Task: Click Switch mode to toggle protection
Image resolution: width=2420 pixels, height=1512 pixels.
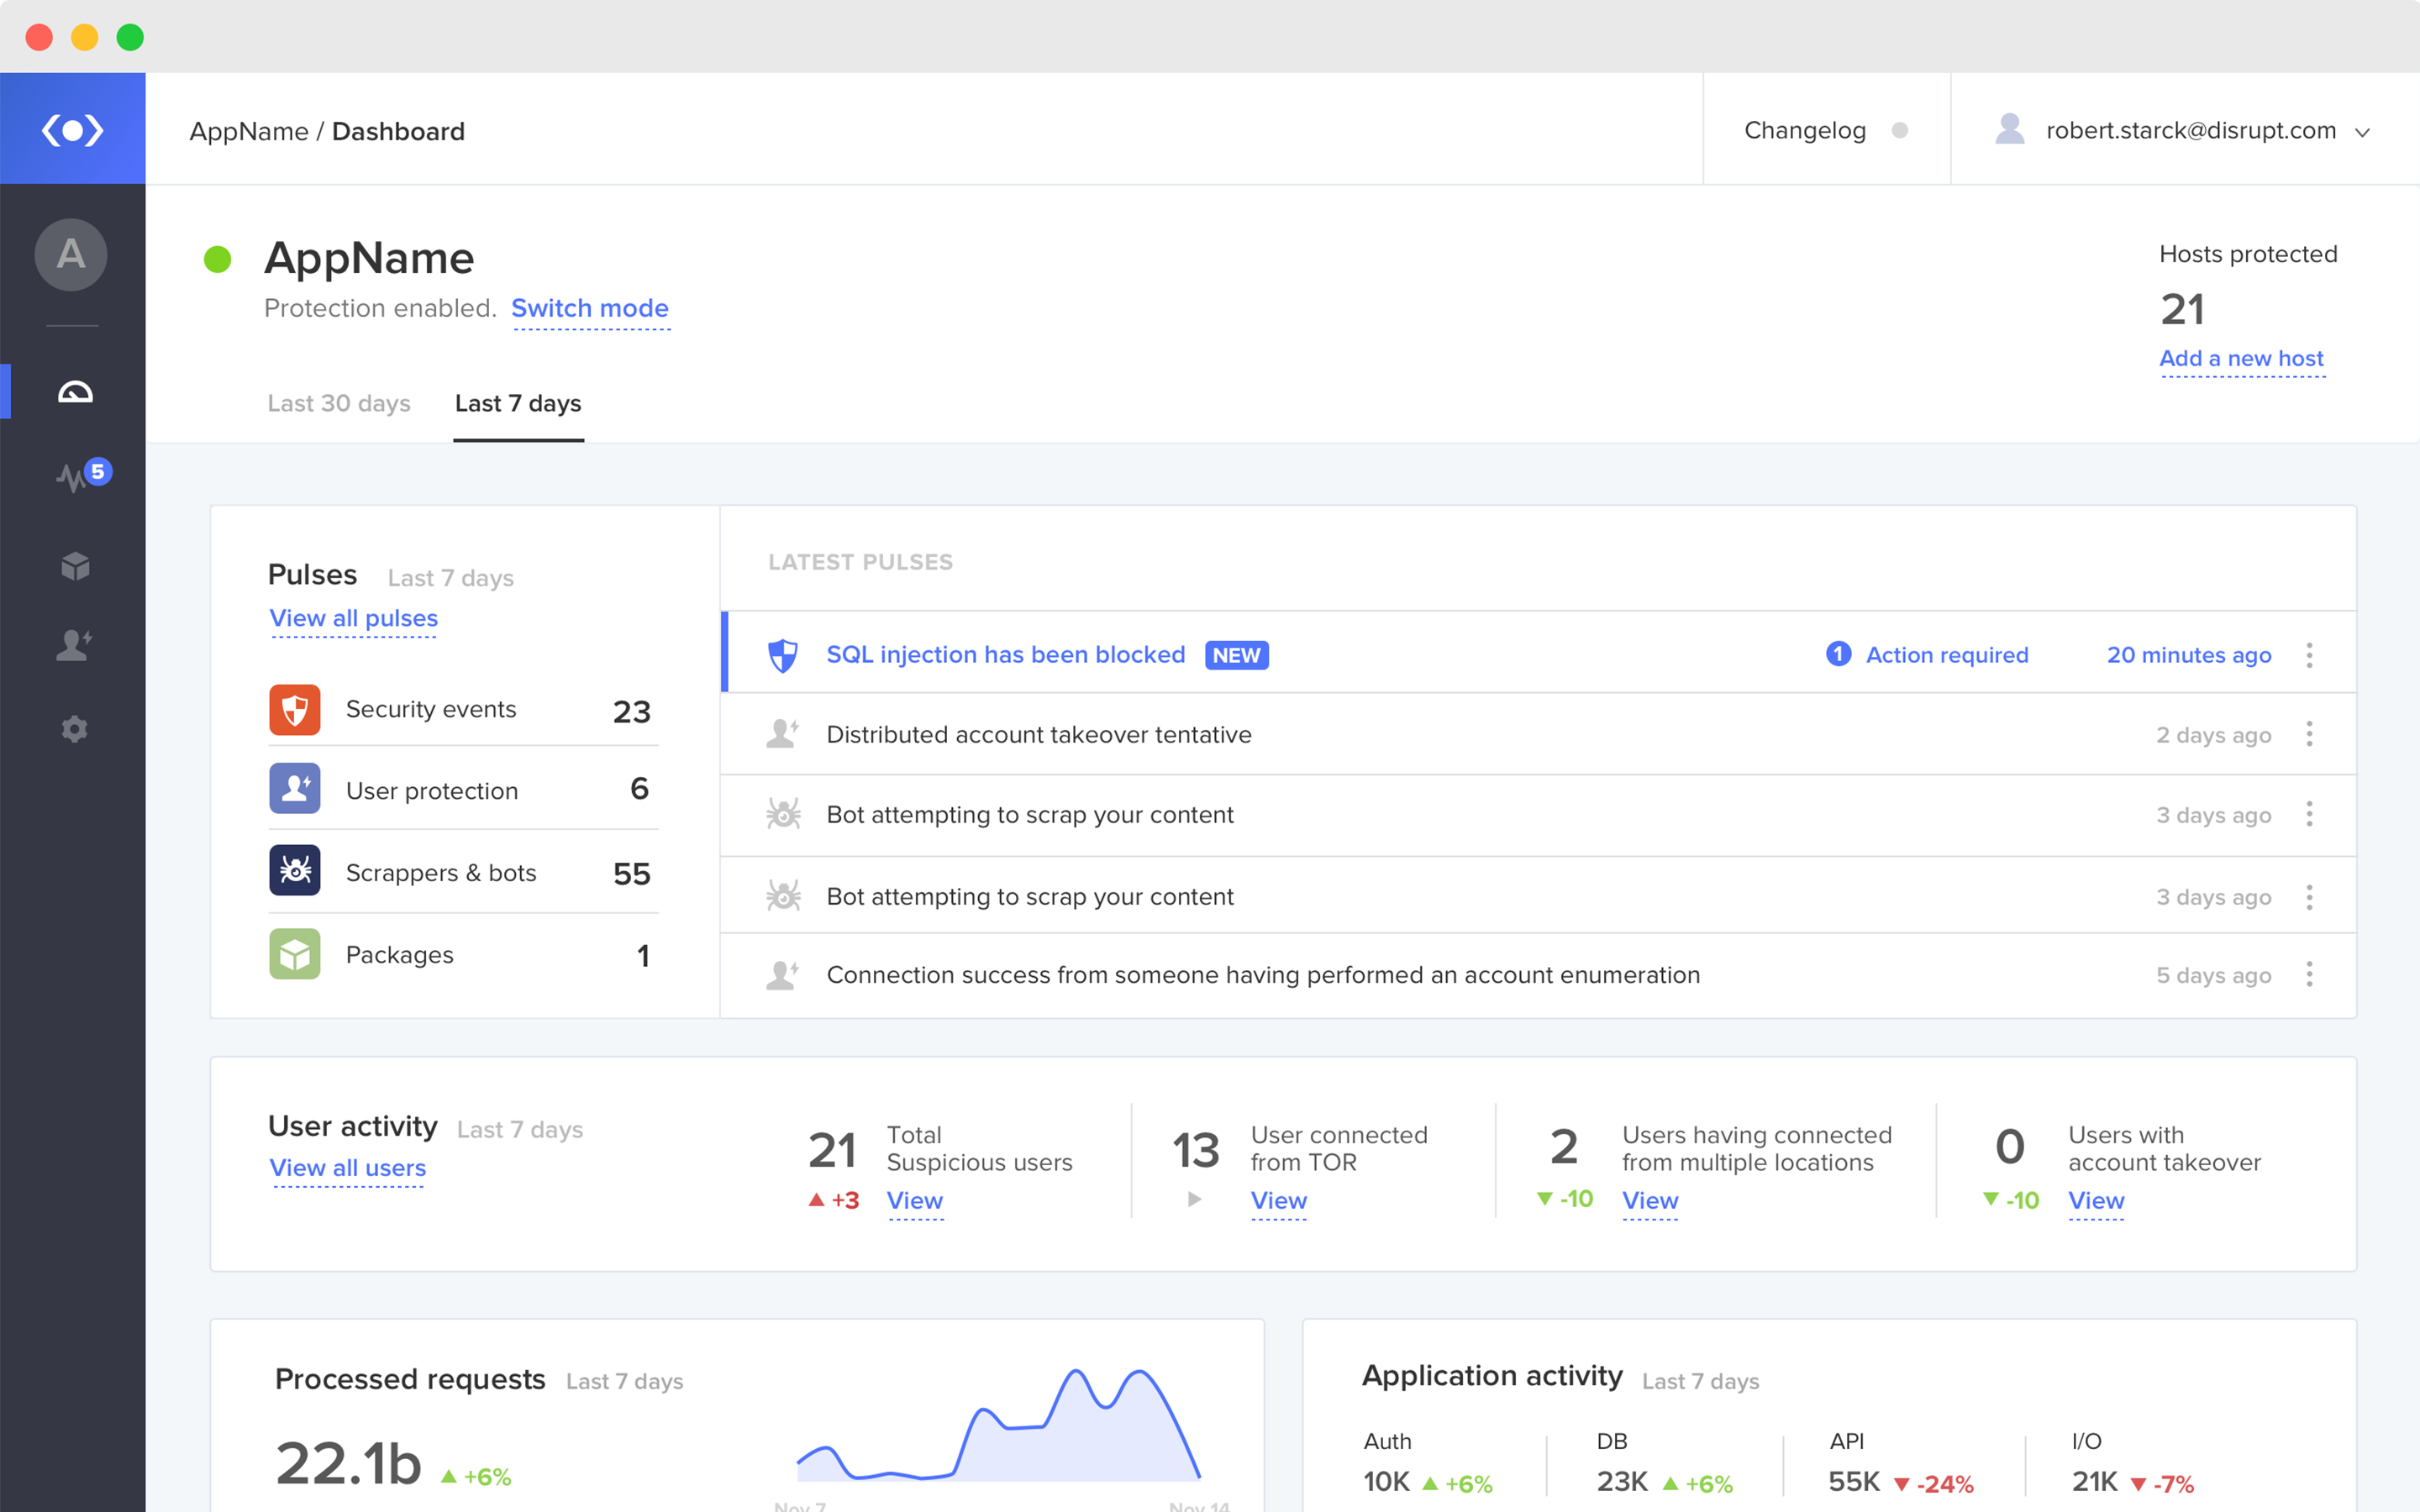Action: pos(589,309)
